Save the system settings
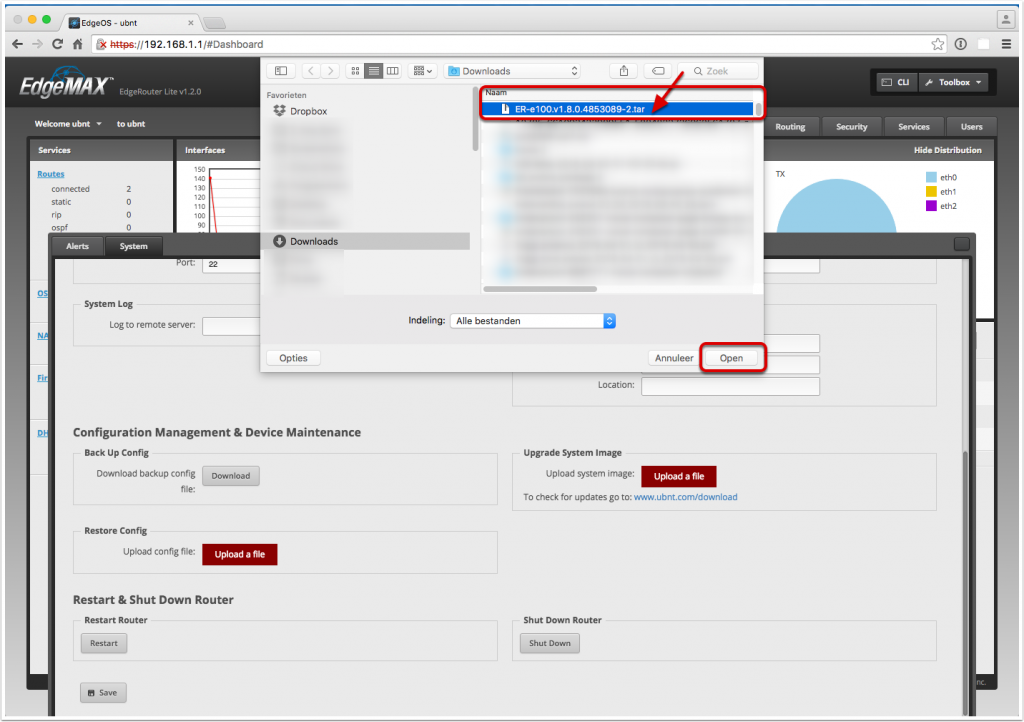 point(103,693)
